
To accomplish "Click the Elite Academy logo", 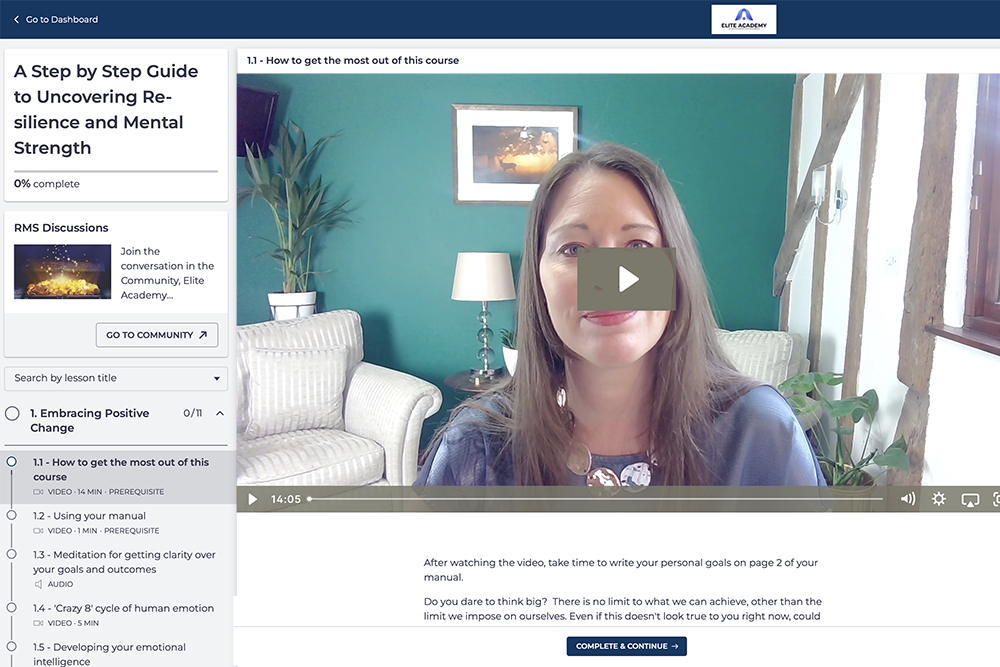I will click(x=743, y=19).
